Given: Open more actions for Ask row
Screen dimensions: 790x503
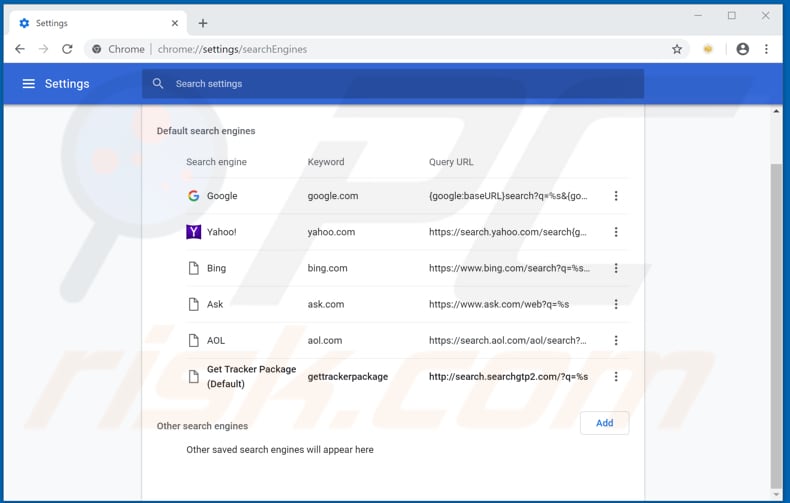Looking at the screenshot, I should (x=616, y=304).
